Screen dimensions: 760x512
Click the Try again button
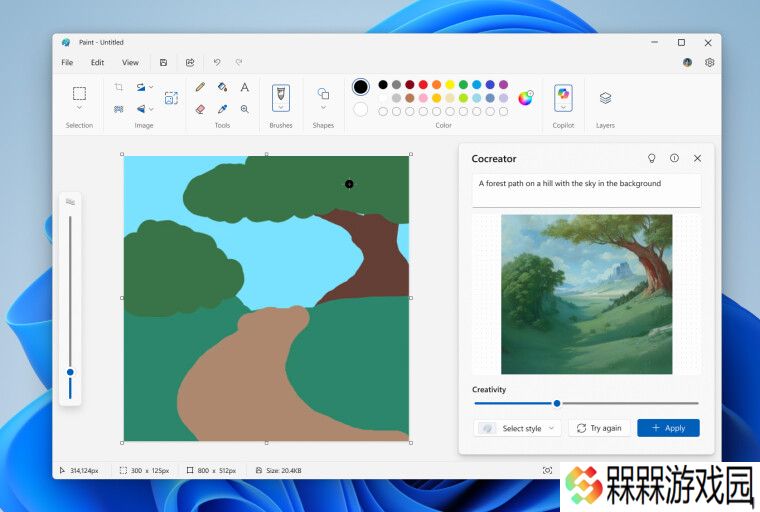[x=599, y=428]
